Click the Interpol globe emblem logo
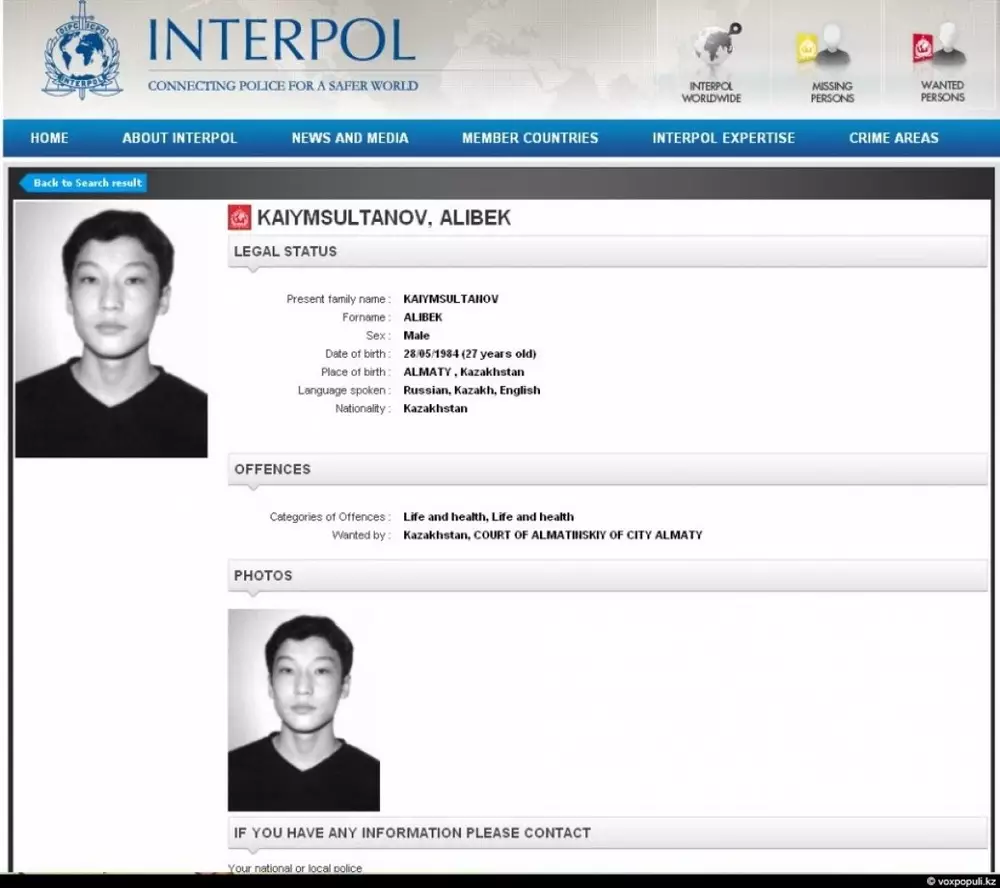The image size is (1000, 888). click(82, 58)
